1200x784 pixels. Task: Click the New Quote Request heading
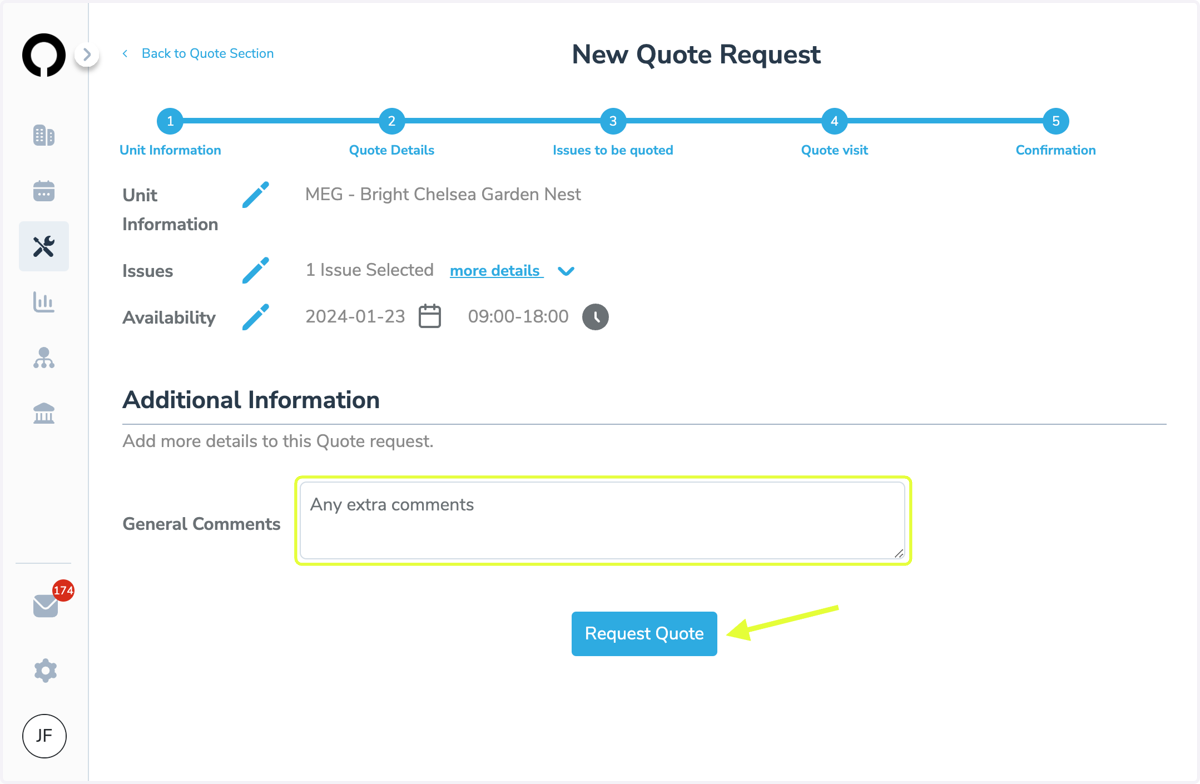696,54
